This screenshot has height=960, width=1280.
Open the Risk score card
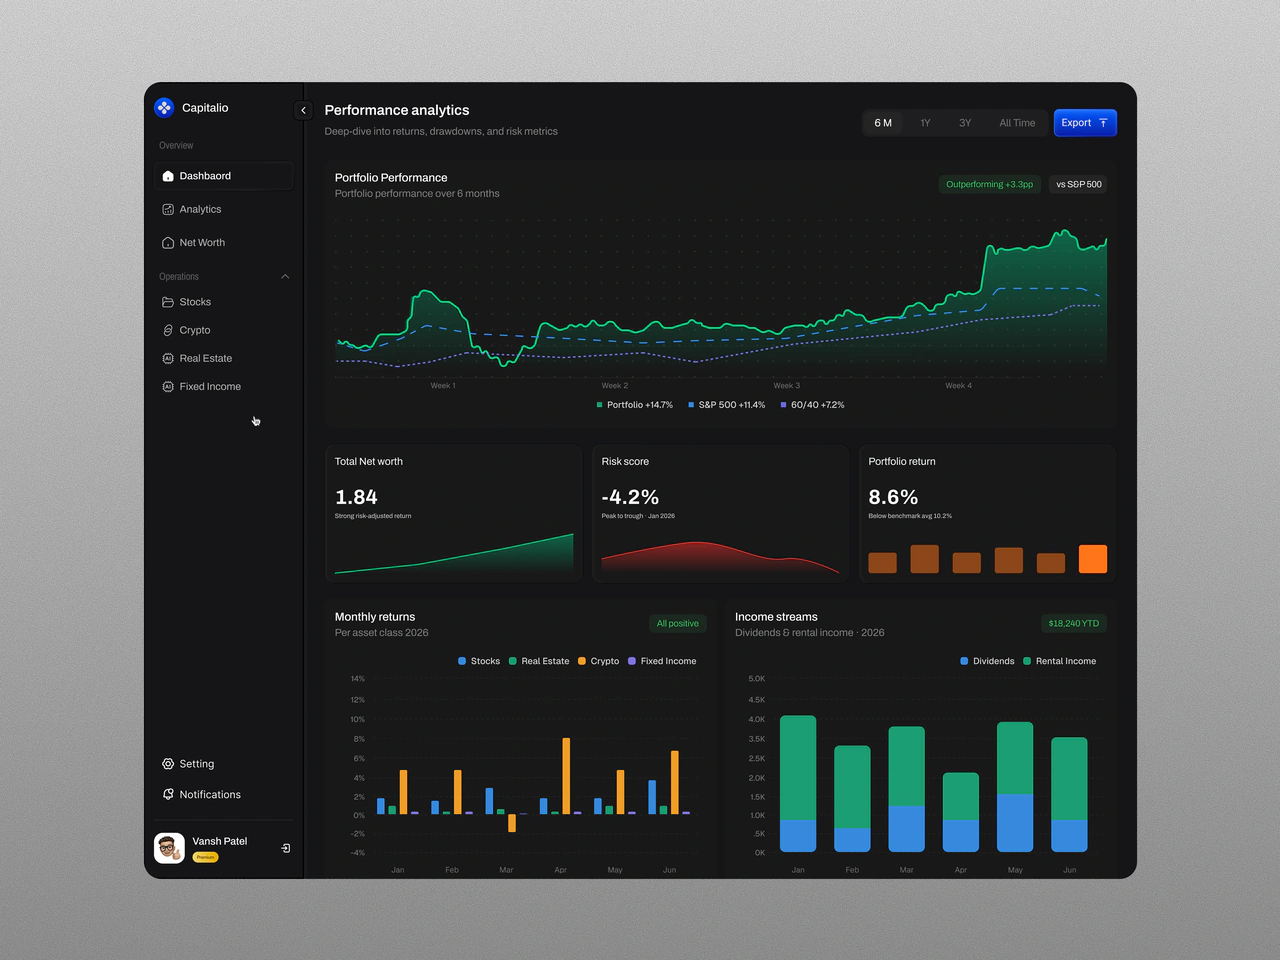[720, 514]
